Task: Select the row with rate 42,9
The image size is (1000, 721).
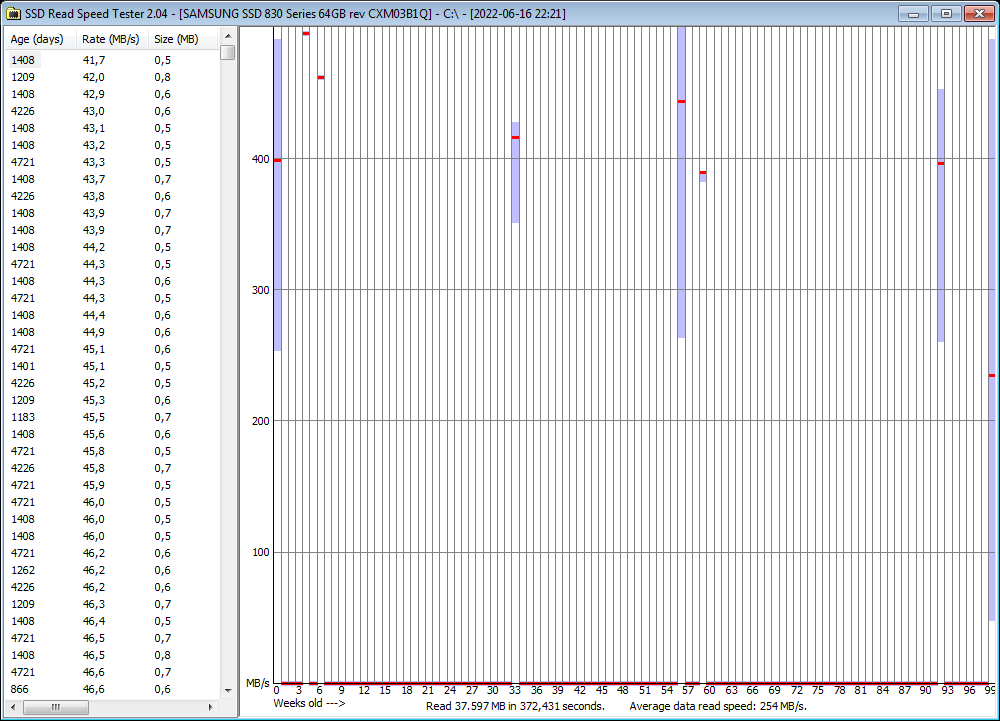Action: 112,94
